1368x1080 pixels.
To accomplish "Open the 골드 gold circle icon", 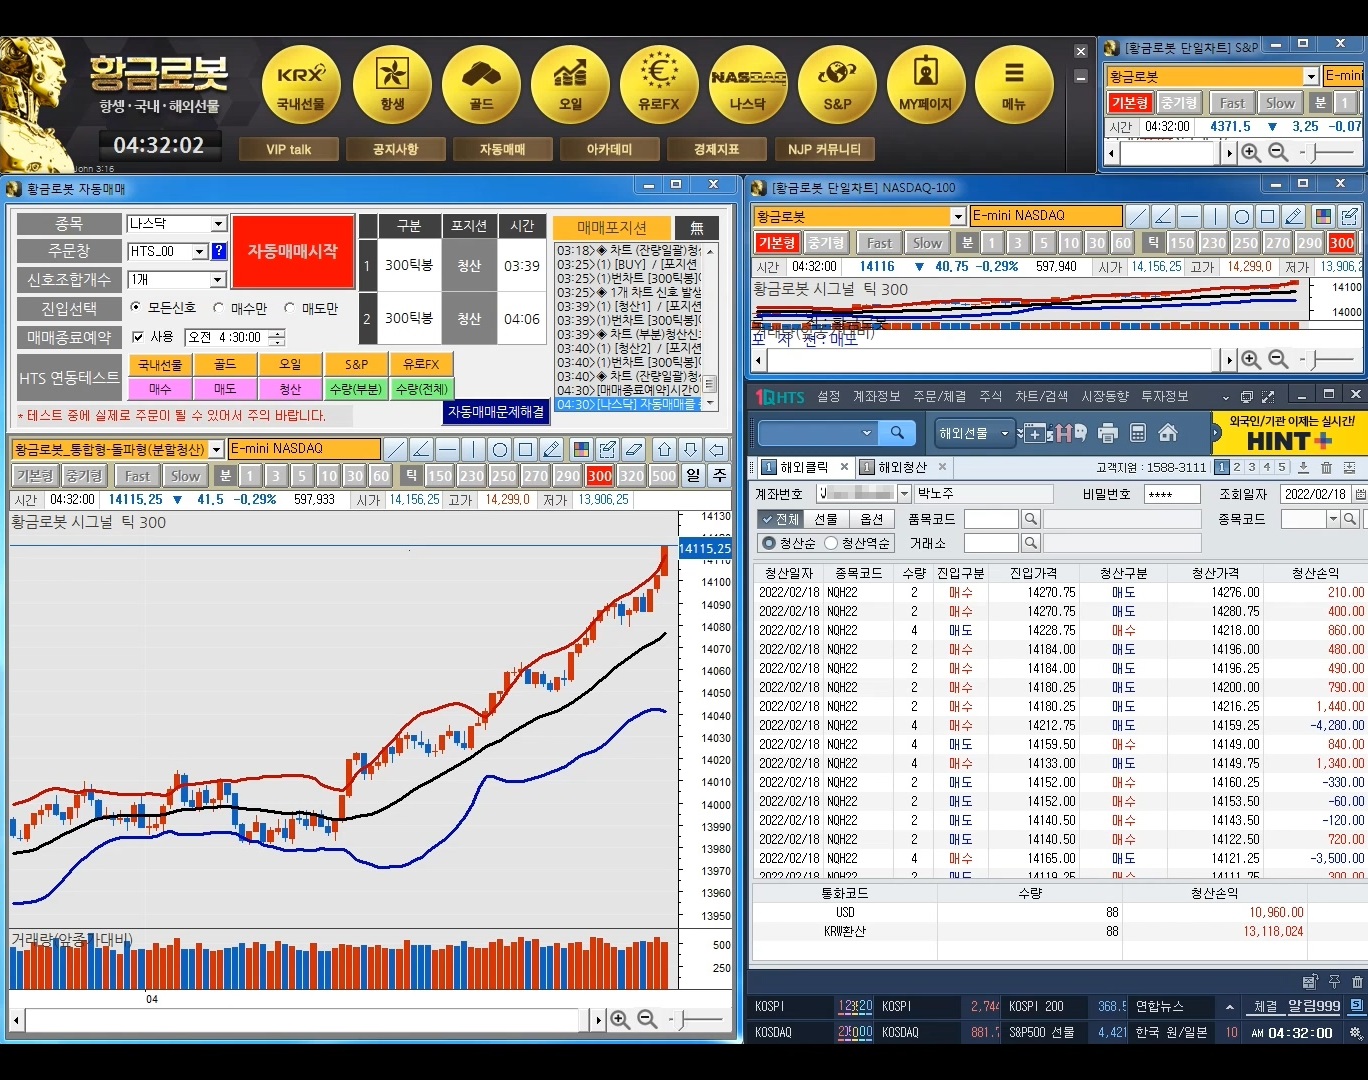I will tap(481, 84).
